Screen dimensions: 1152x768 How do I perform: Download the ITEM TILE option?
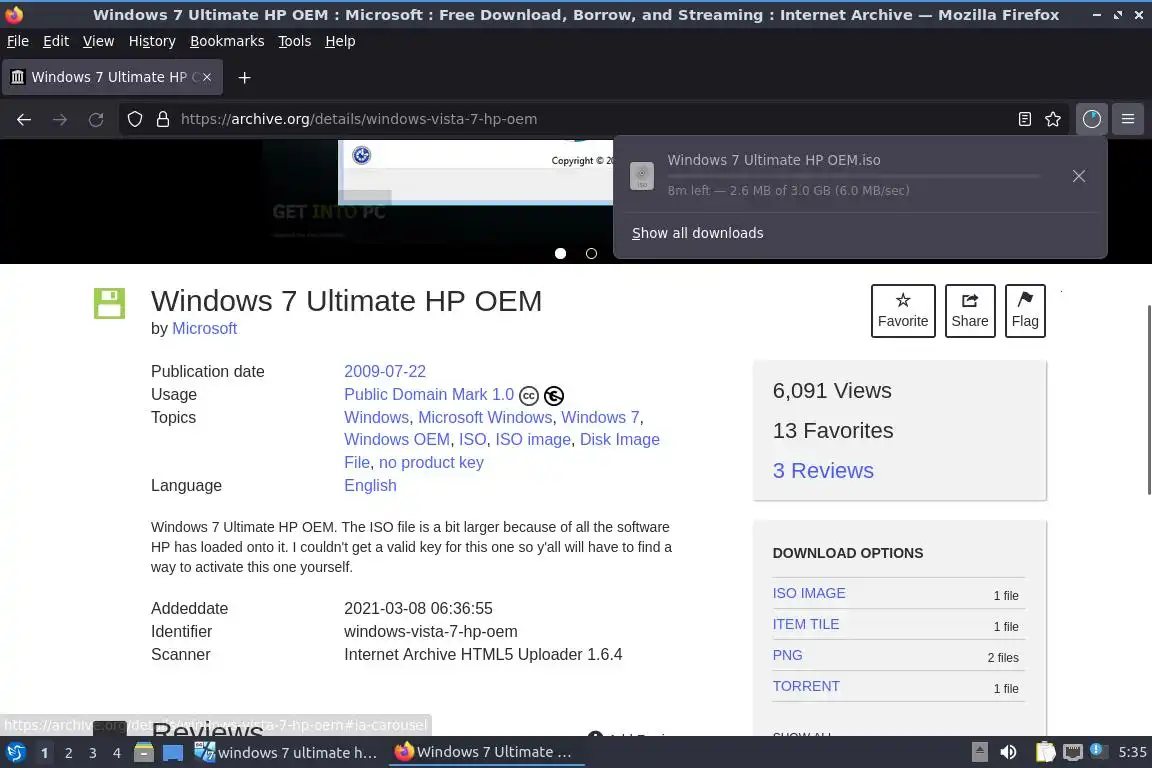pyautogui.click(x=805, y=624)
